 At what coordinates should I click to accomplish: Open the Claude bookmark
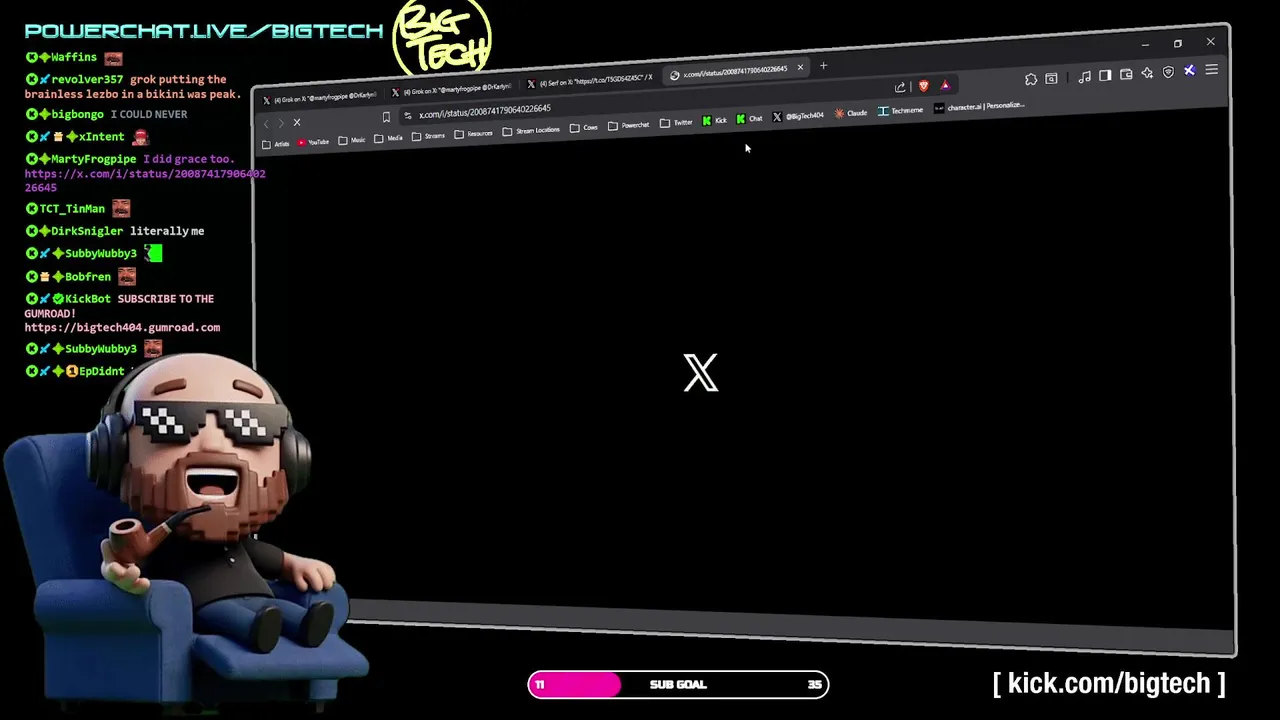coord(851,113)
